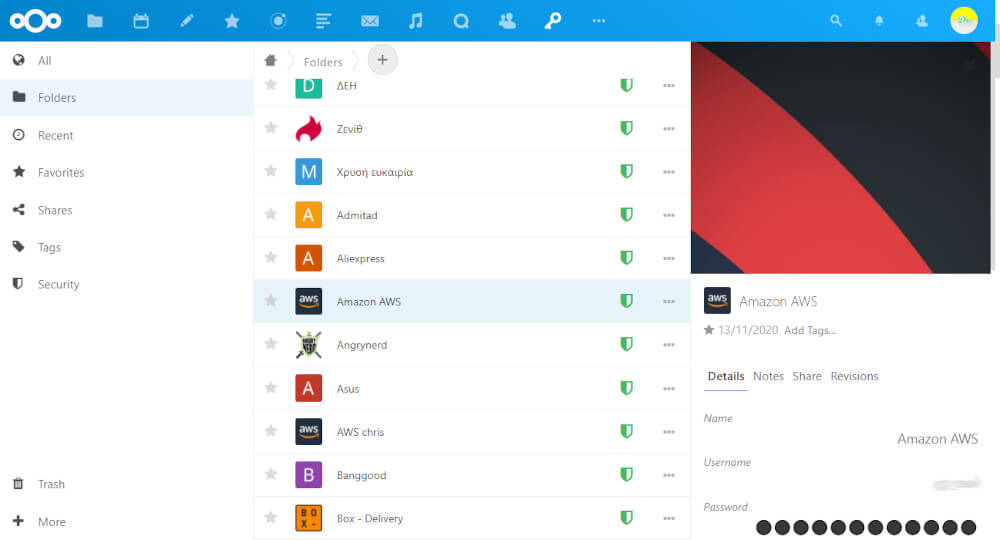
Task: Click Add Tags... in details panel
Action: tap(810, 330)
